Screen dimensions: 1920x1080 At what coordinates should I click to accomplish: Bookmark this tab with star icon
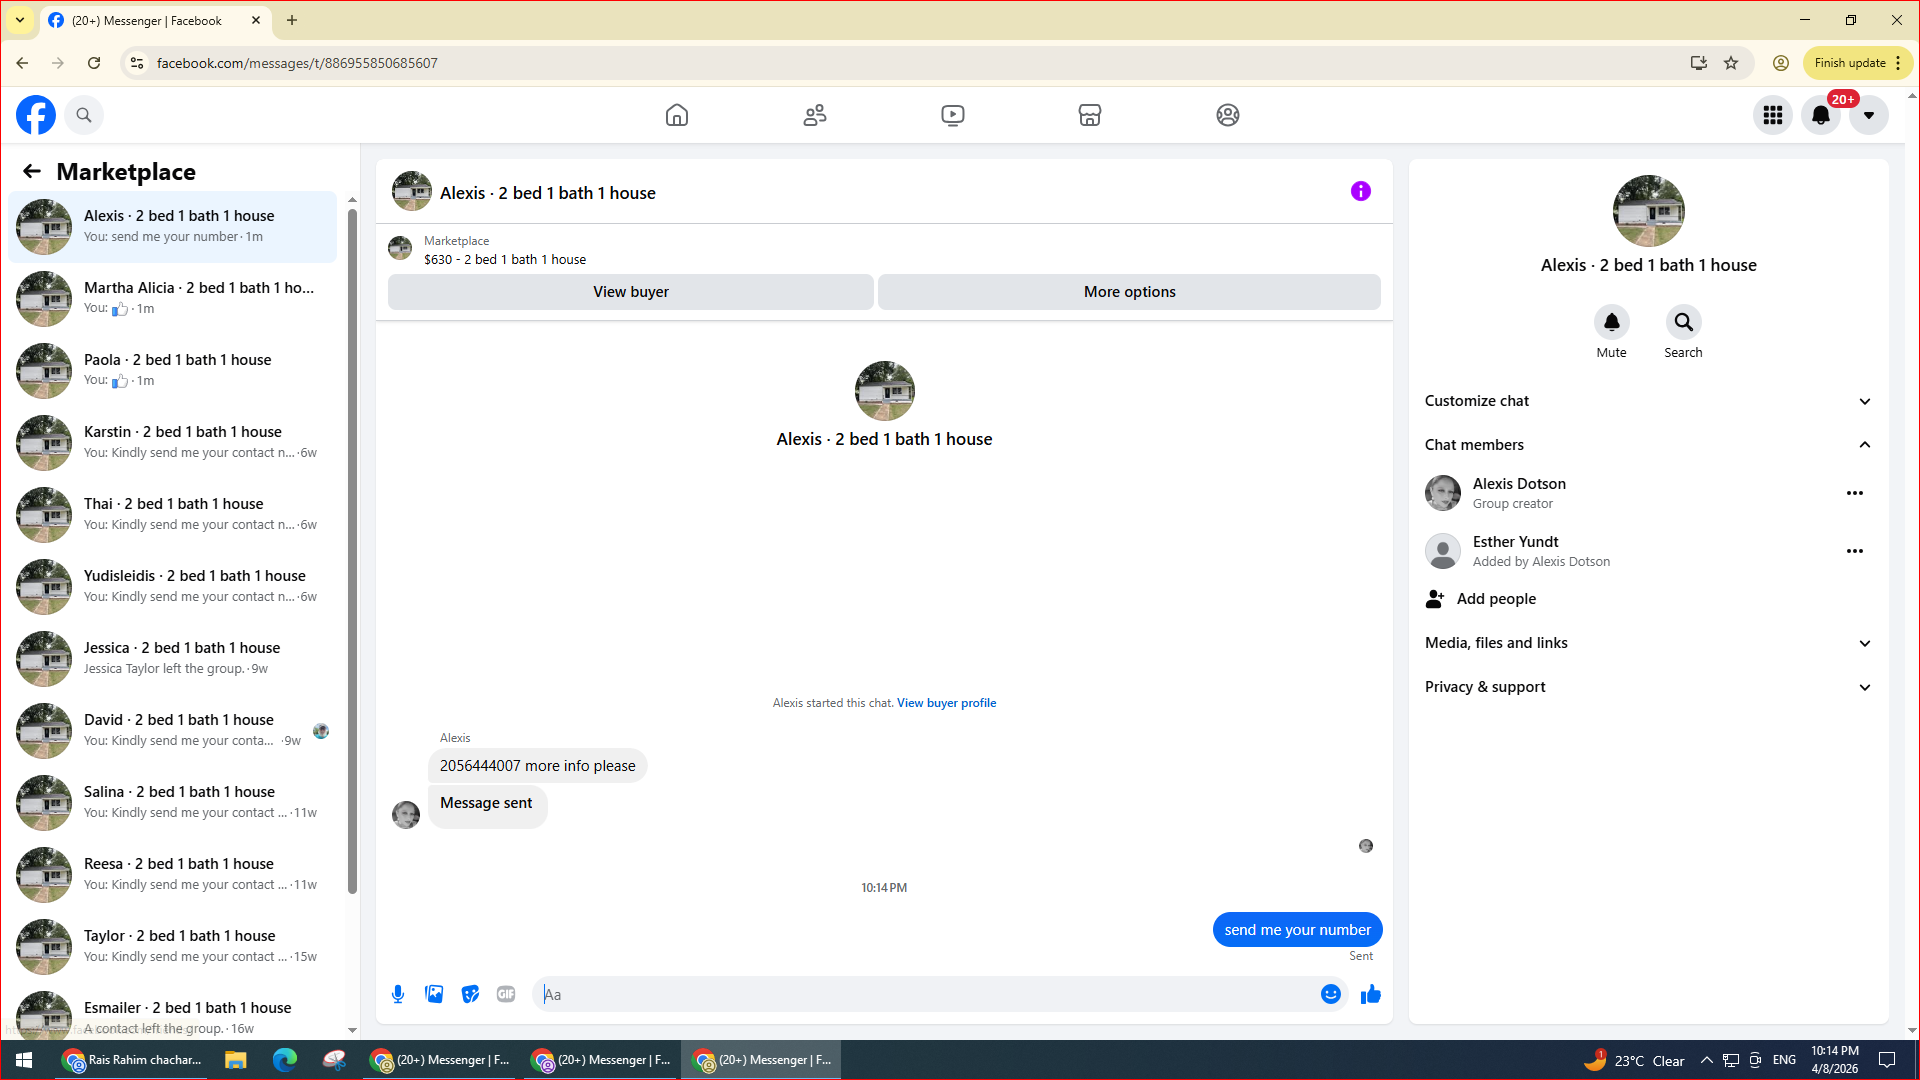pyautogui.click(x=1731, y=63)
